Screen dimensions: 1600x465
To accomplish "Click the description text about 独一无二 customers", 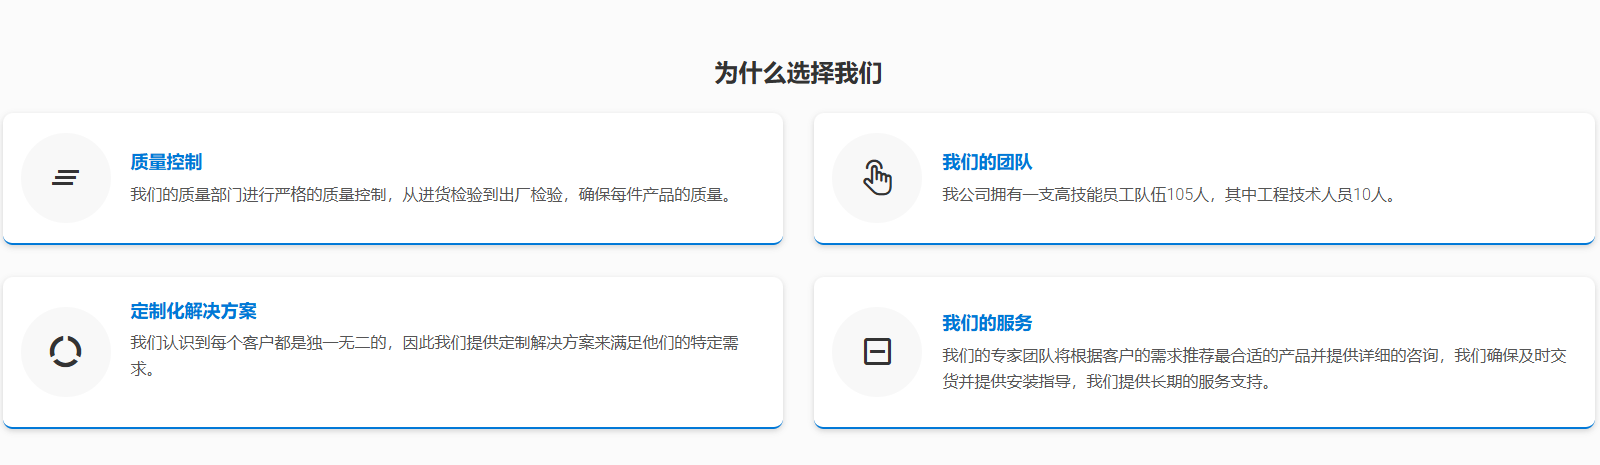I will point(434,343).
